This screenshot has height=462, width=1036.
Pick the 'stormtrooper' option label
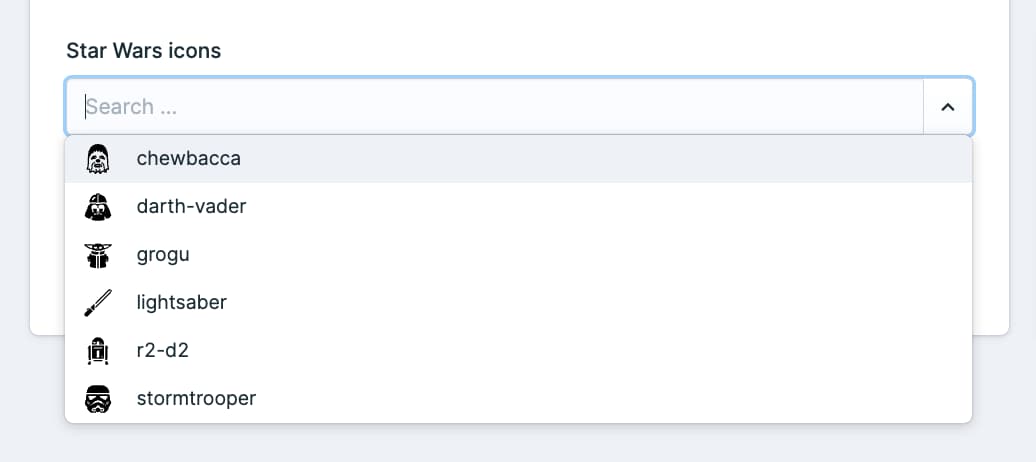[196, 399]
